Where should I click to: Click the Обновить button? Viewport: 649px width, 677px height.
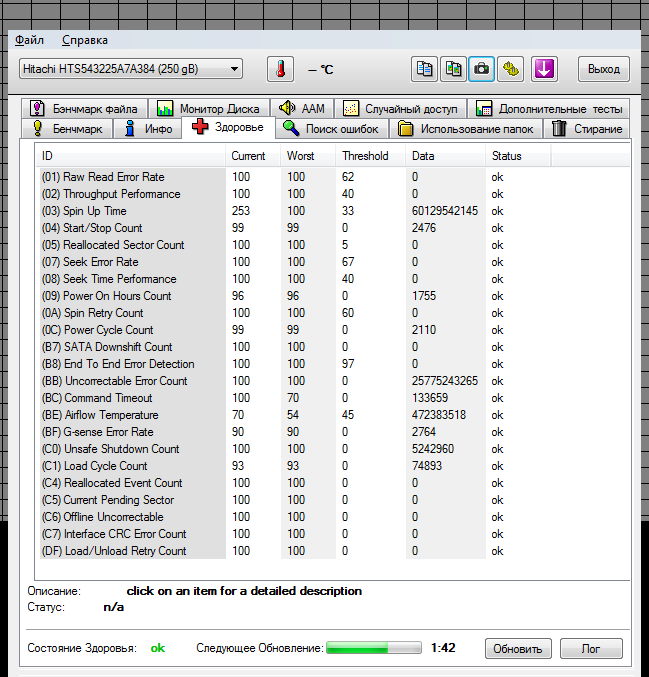pyautogui.click(x=518, y=649)
